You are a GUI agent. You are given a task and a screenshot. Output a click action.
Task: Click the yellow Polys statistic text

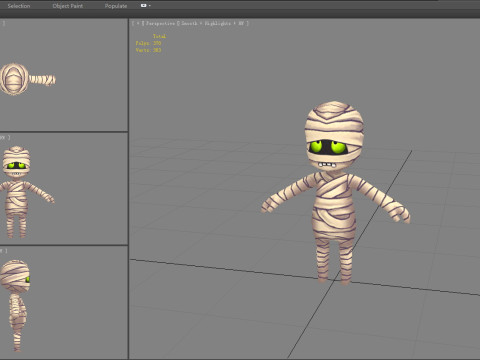coord(148,43)
